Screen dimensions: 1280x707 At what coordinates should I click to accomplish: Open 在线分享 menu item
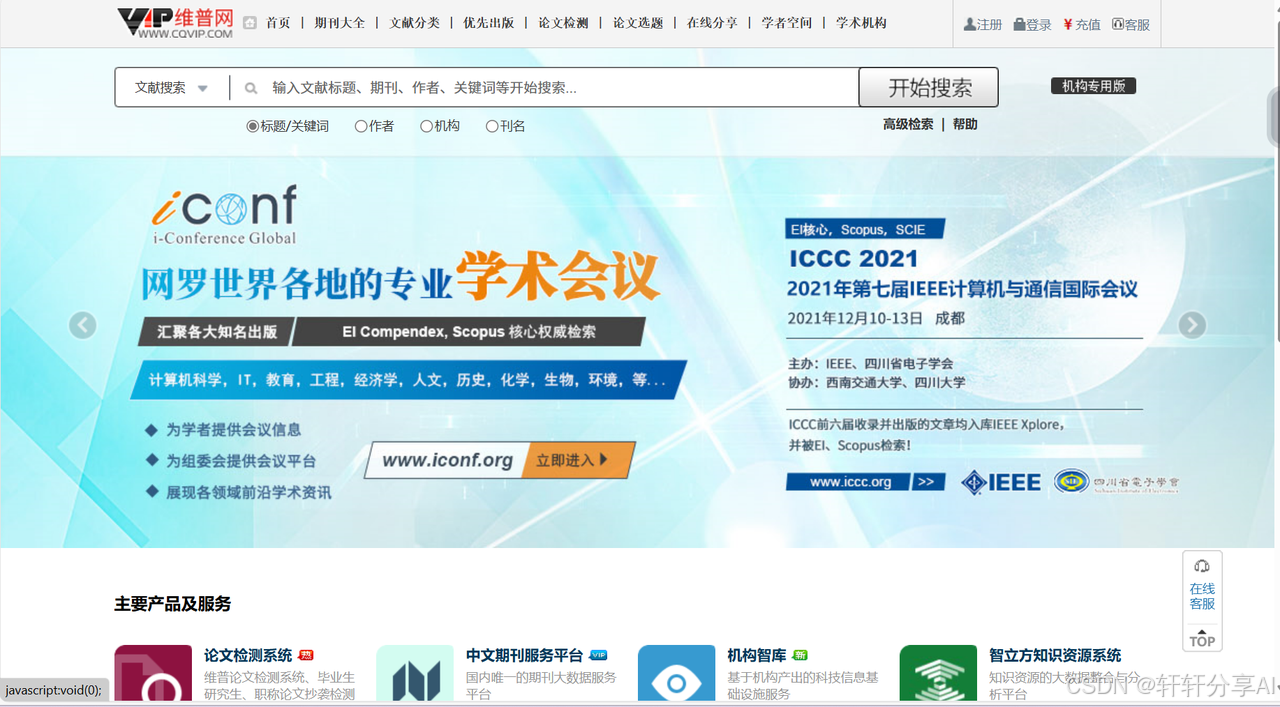712,23
